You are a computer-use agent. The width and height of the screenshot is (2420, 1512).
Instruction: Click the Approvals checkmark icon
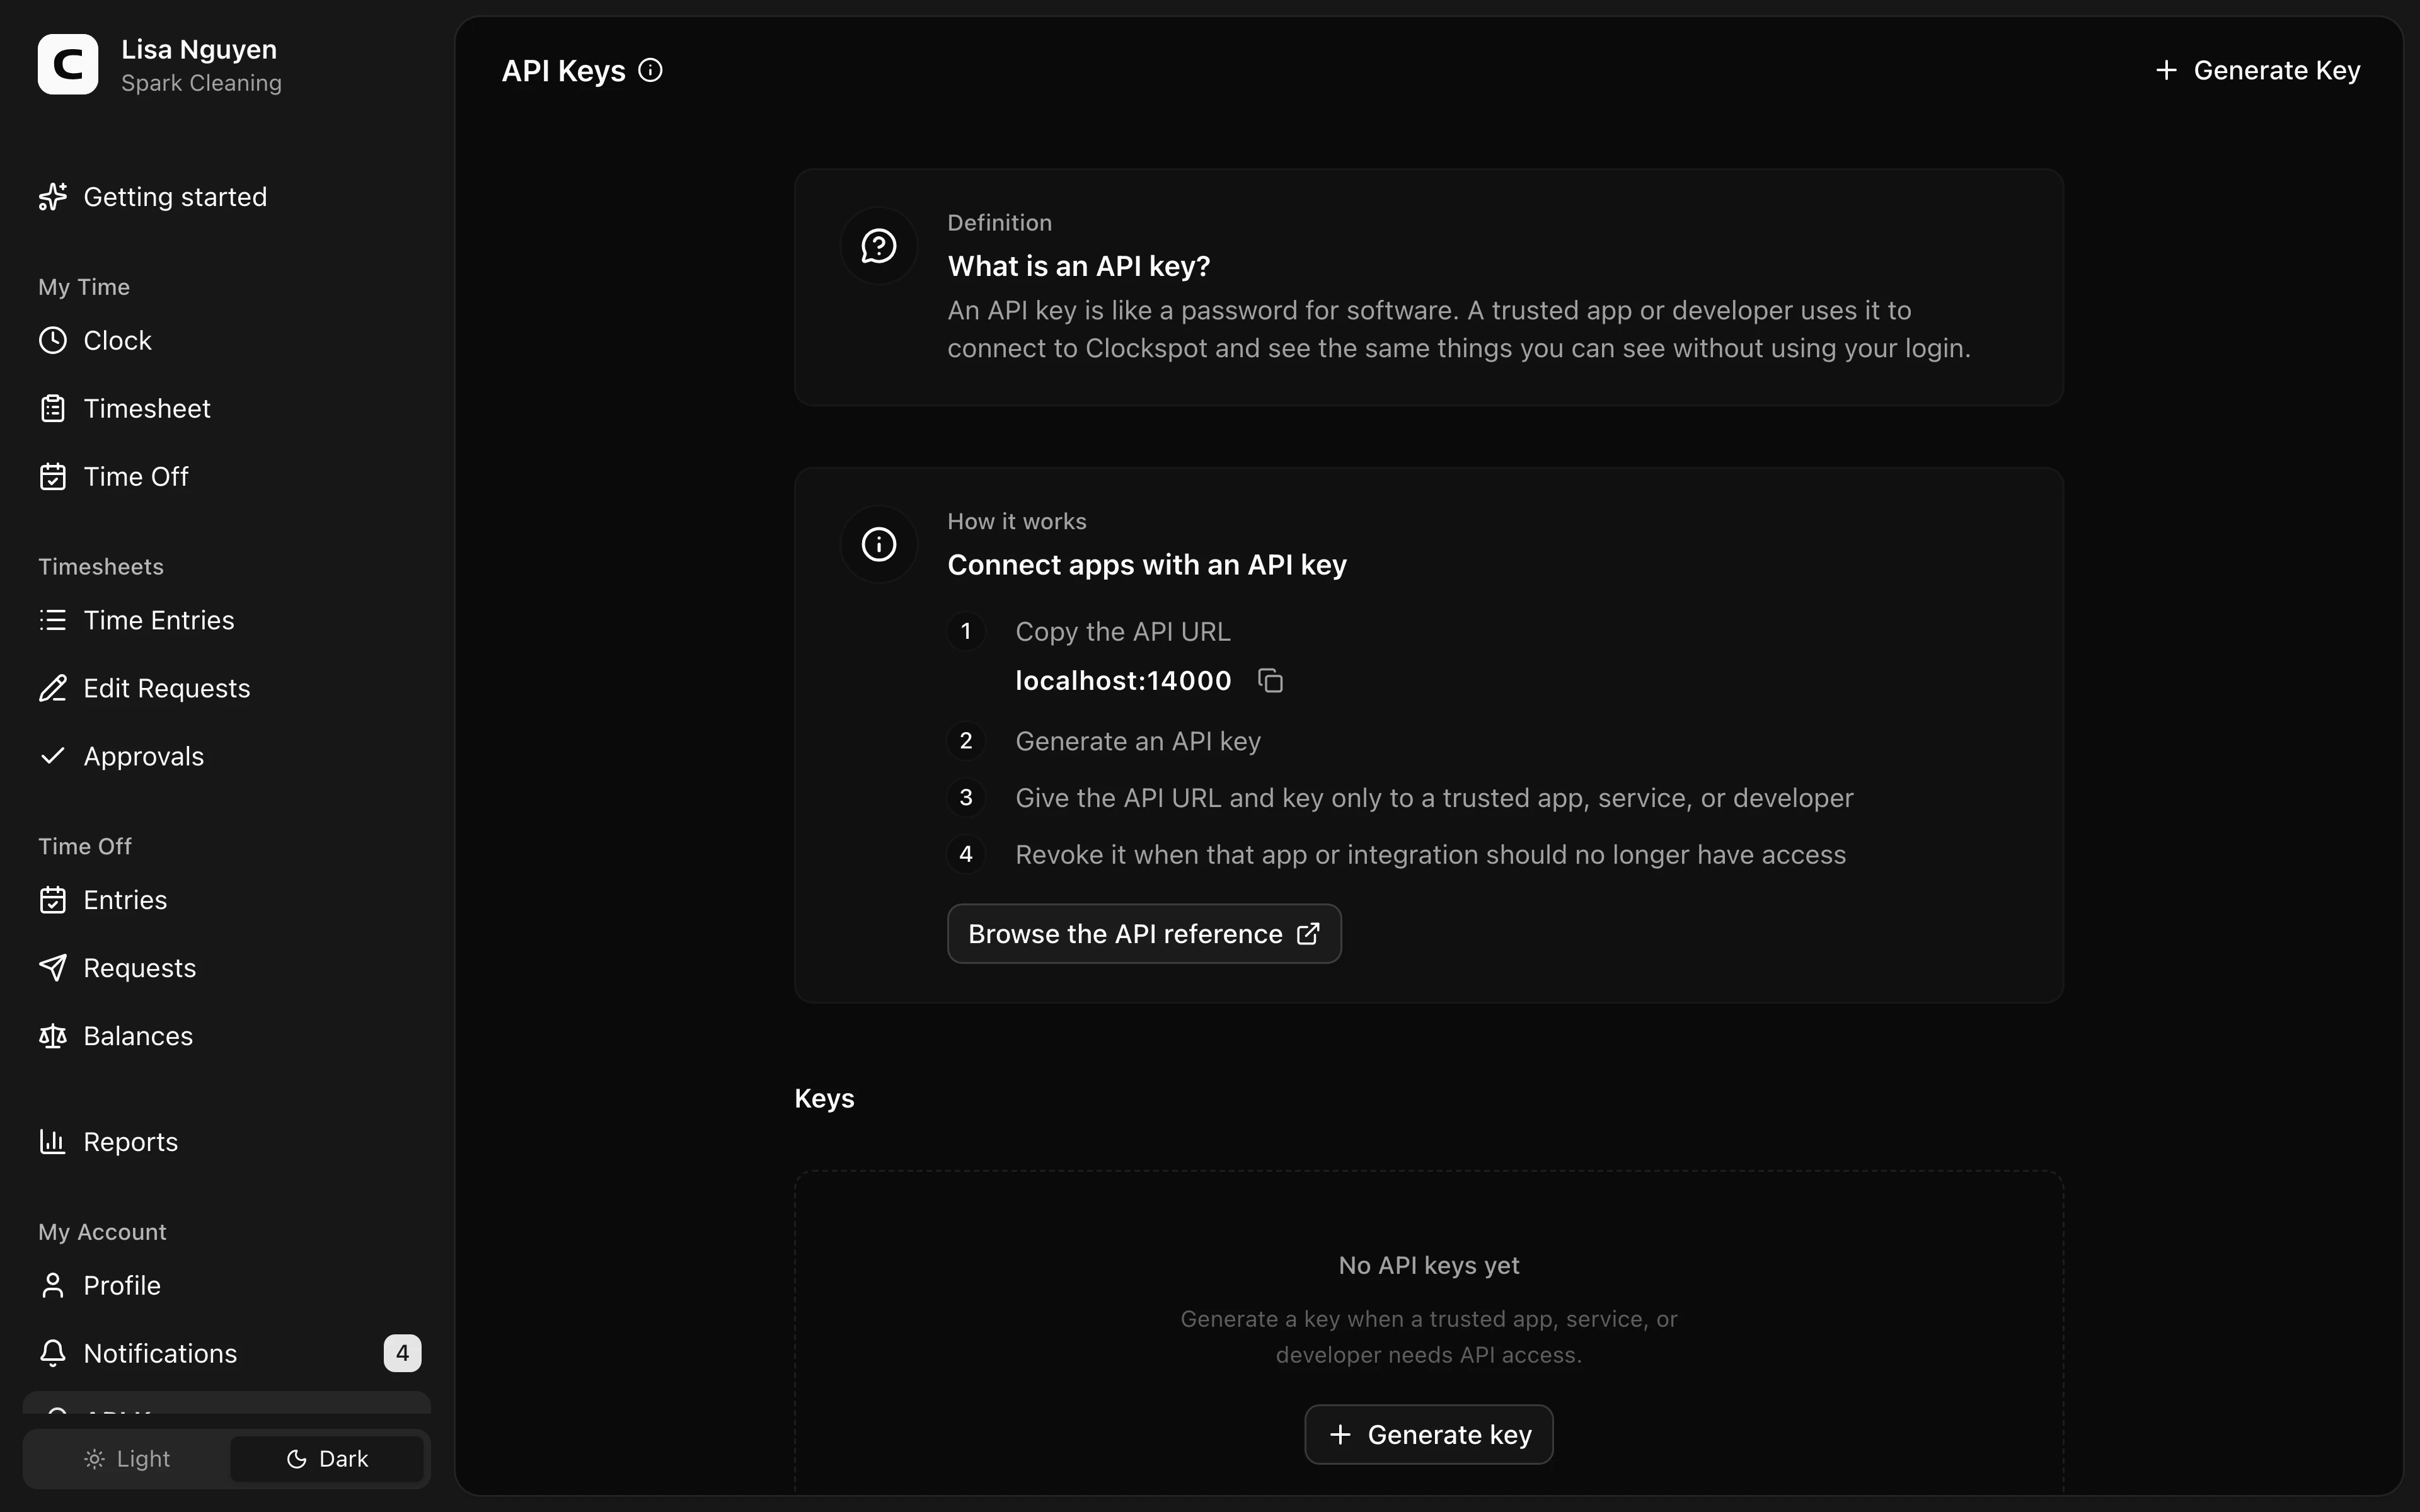(x=53, y=756)
